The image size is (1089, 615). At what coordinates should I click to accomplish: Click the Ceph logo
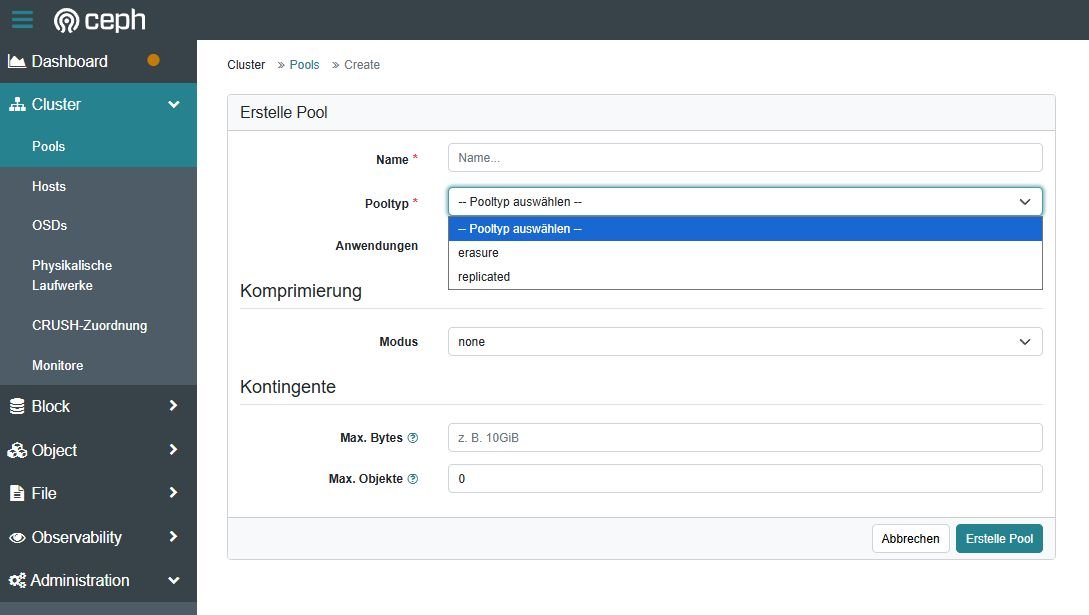(x=98, y=20)
